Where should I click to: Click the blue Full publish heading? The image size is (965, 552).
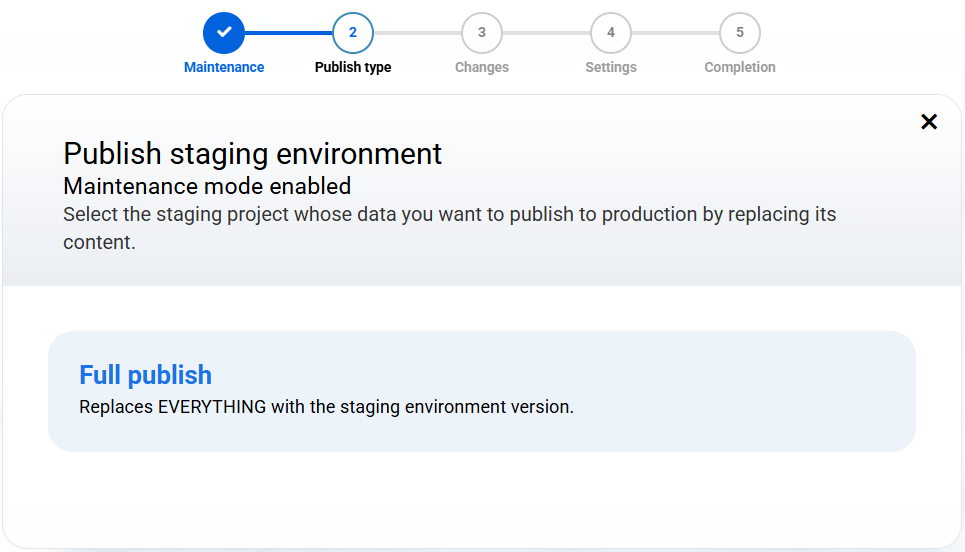coord(146,375)
